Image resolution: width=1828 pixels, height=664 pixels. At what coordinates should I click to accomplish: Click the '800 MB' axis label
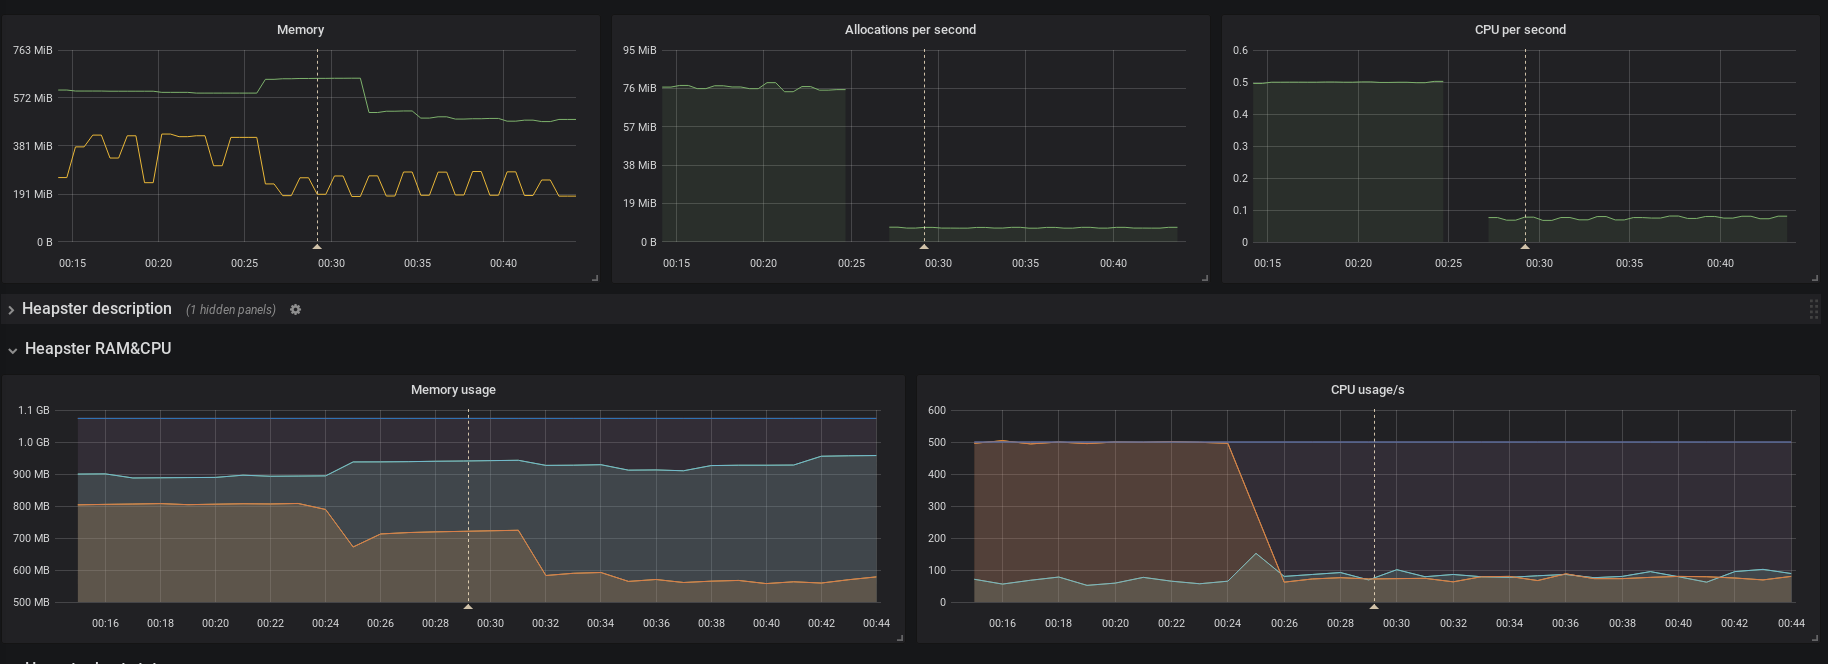pyautogui.click(x=31, y=506)
